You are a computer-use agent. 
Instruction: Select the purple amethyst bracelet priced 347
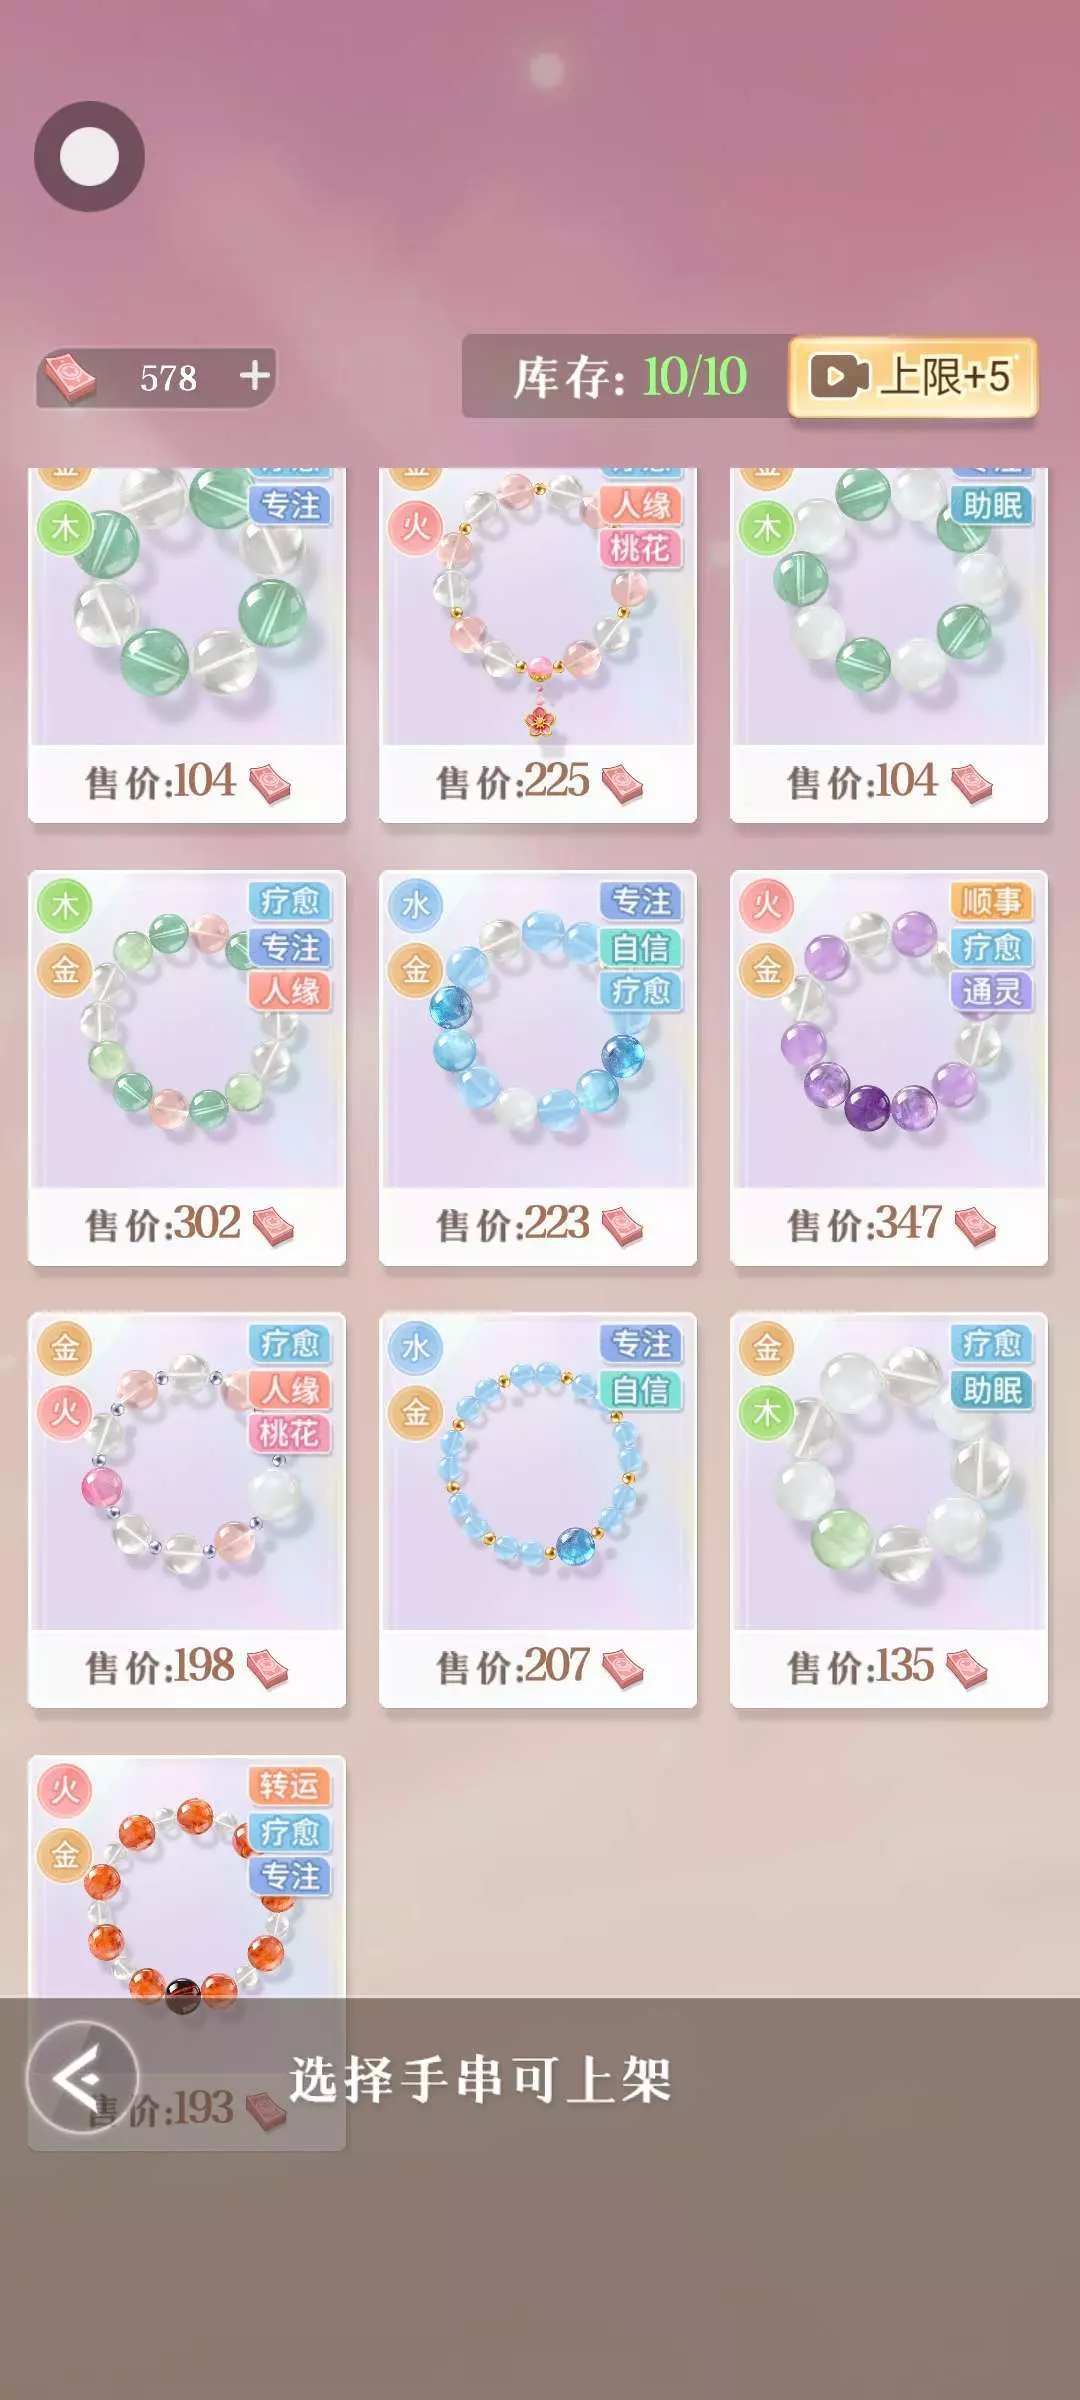(889, 1067)
